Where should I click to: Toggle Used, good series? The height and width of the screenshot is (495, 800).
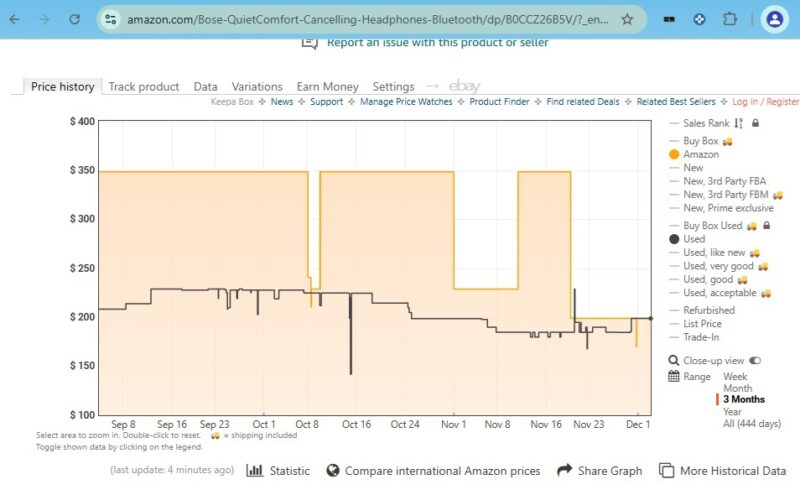click(708, 280)
